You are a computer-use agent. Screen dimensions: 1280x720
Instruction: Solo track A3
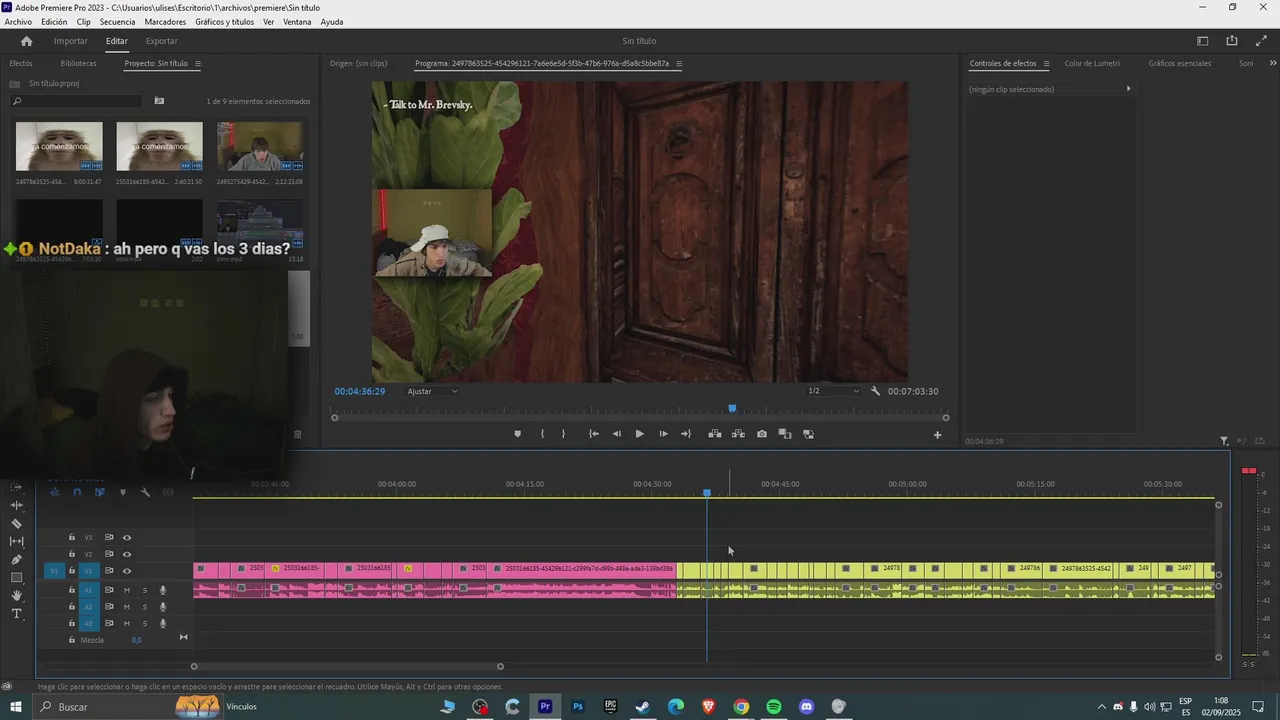pos(144,624)
